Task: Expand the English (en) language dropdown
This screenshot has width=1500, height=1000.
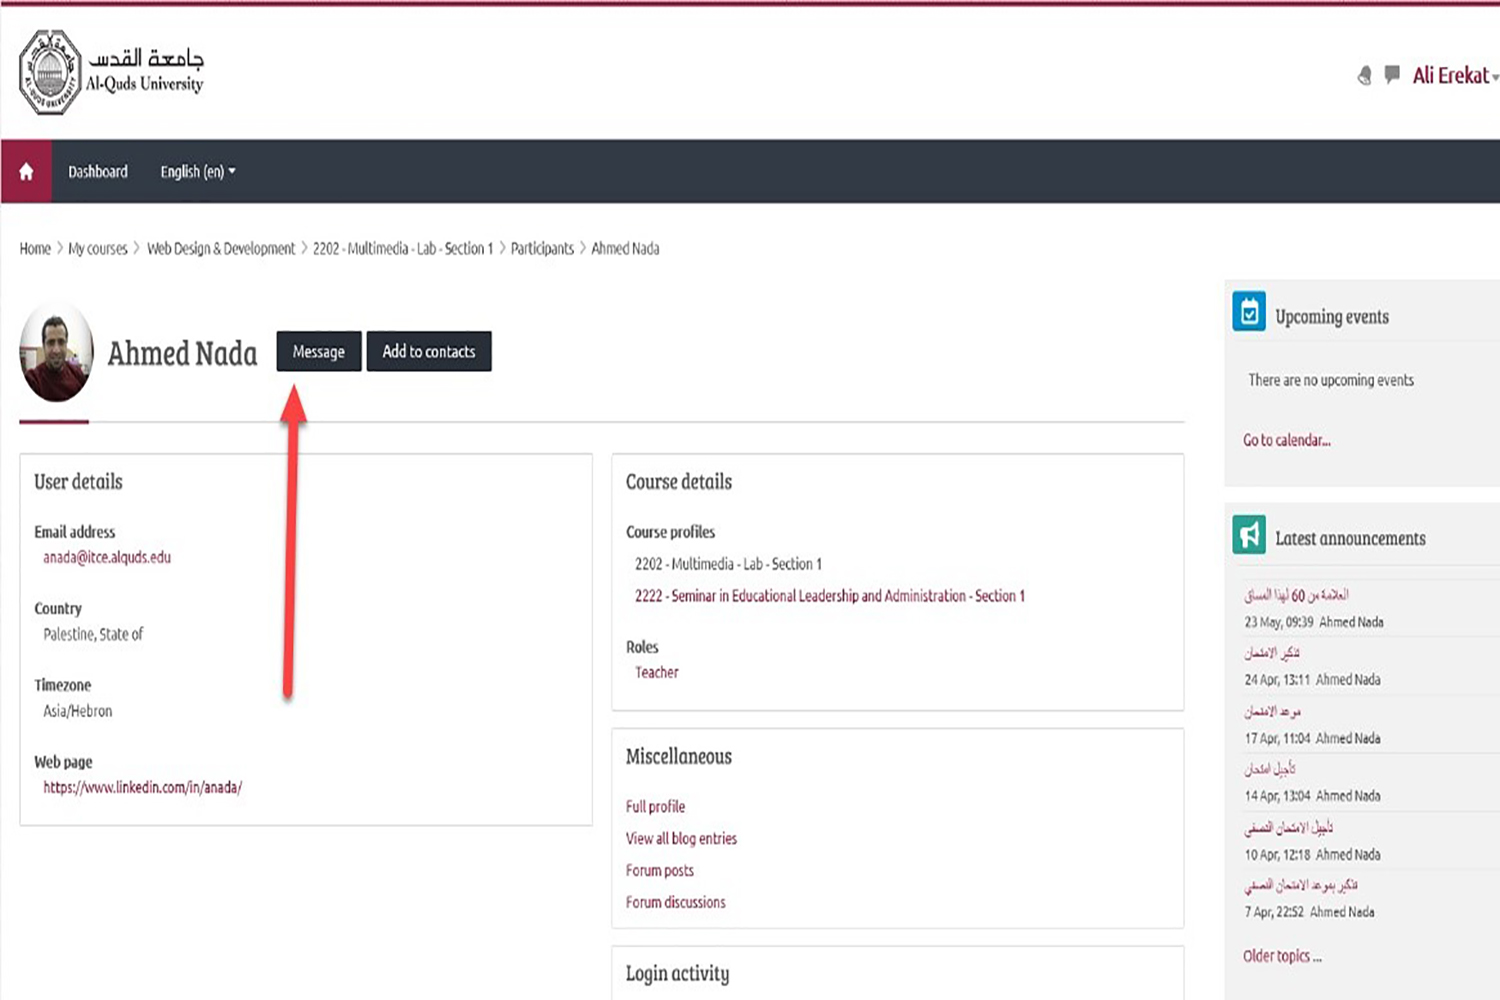Action: pos(198,172)
